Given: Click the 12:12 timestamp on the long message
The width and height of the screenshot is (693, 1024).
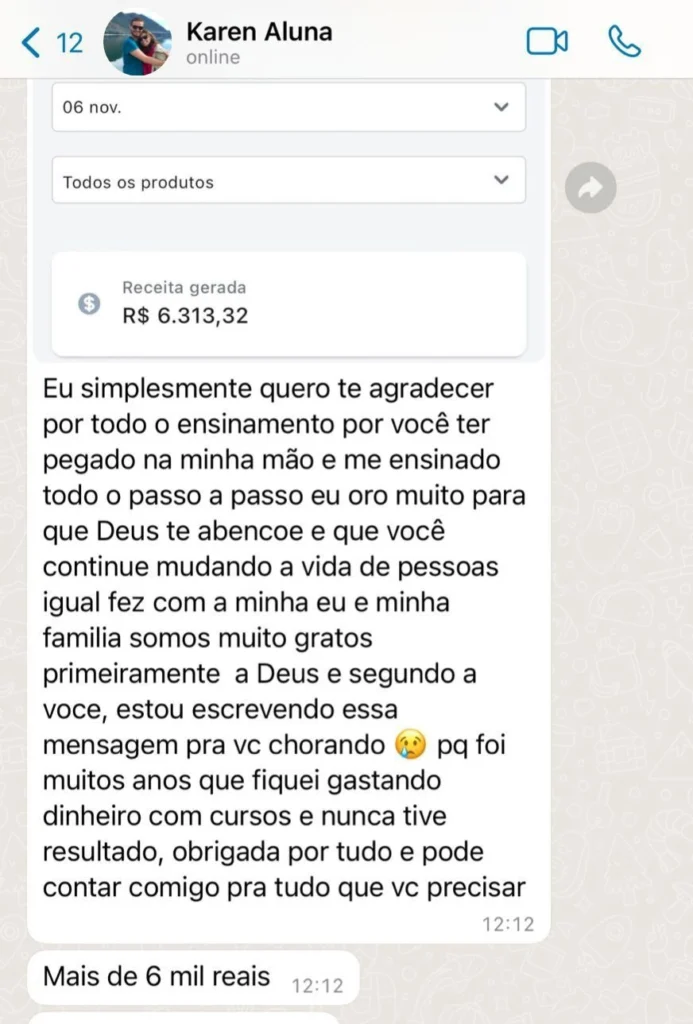Looking at the screenshot, I should tap(508, 925).
